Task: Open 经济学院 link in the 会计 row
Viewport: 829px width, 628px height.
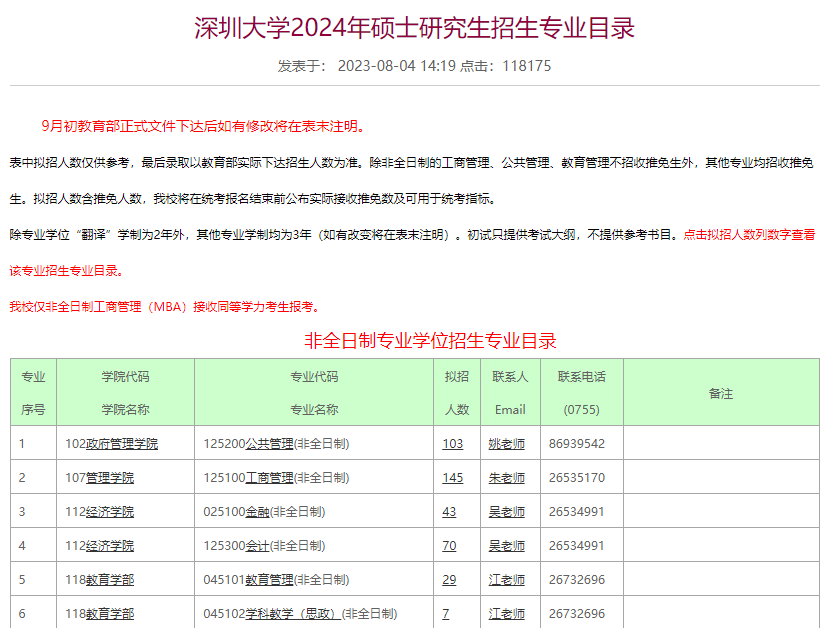Action: tap(109, 546)
